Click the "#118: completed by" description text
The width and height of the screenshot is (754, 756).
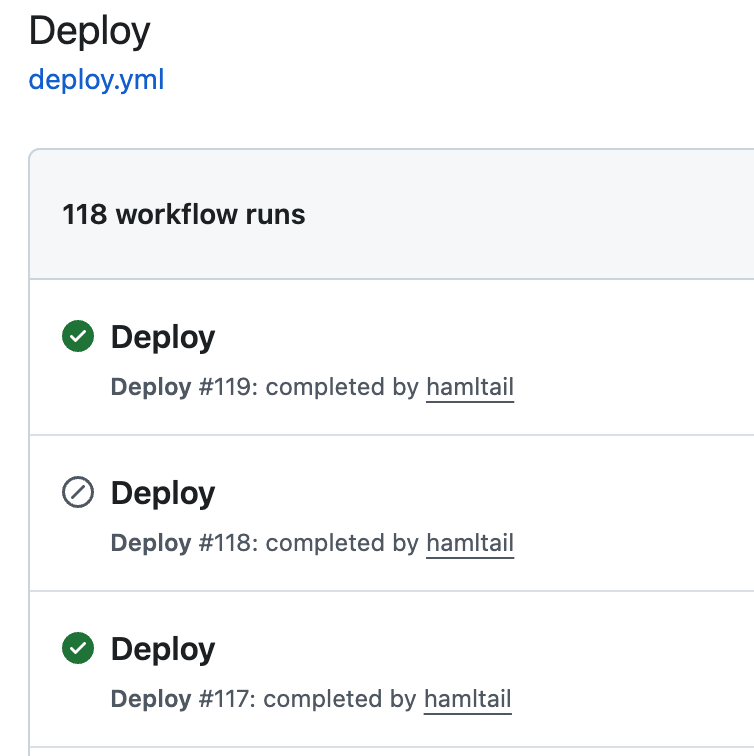[x=308, y=543]
